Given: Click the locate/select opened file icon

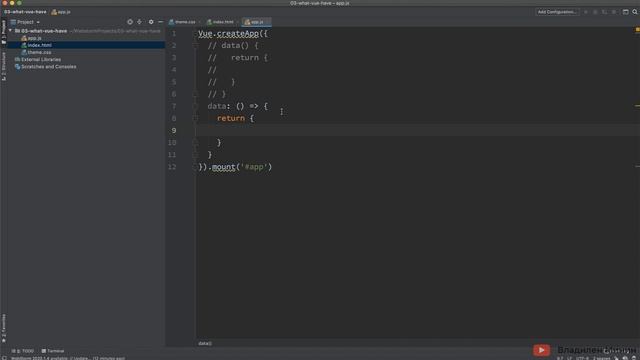Looking at the screenshot, I should pos(130,22).
